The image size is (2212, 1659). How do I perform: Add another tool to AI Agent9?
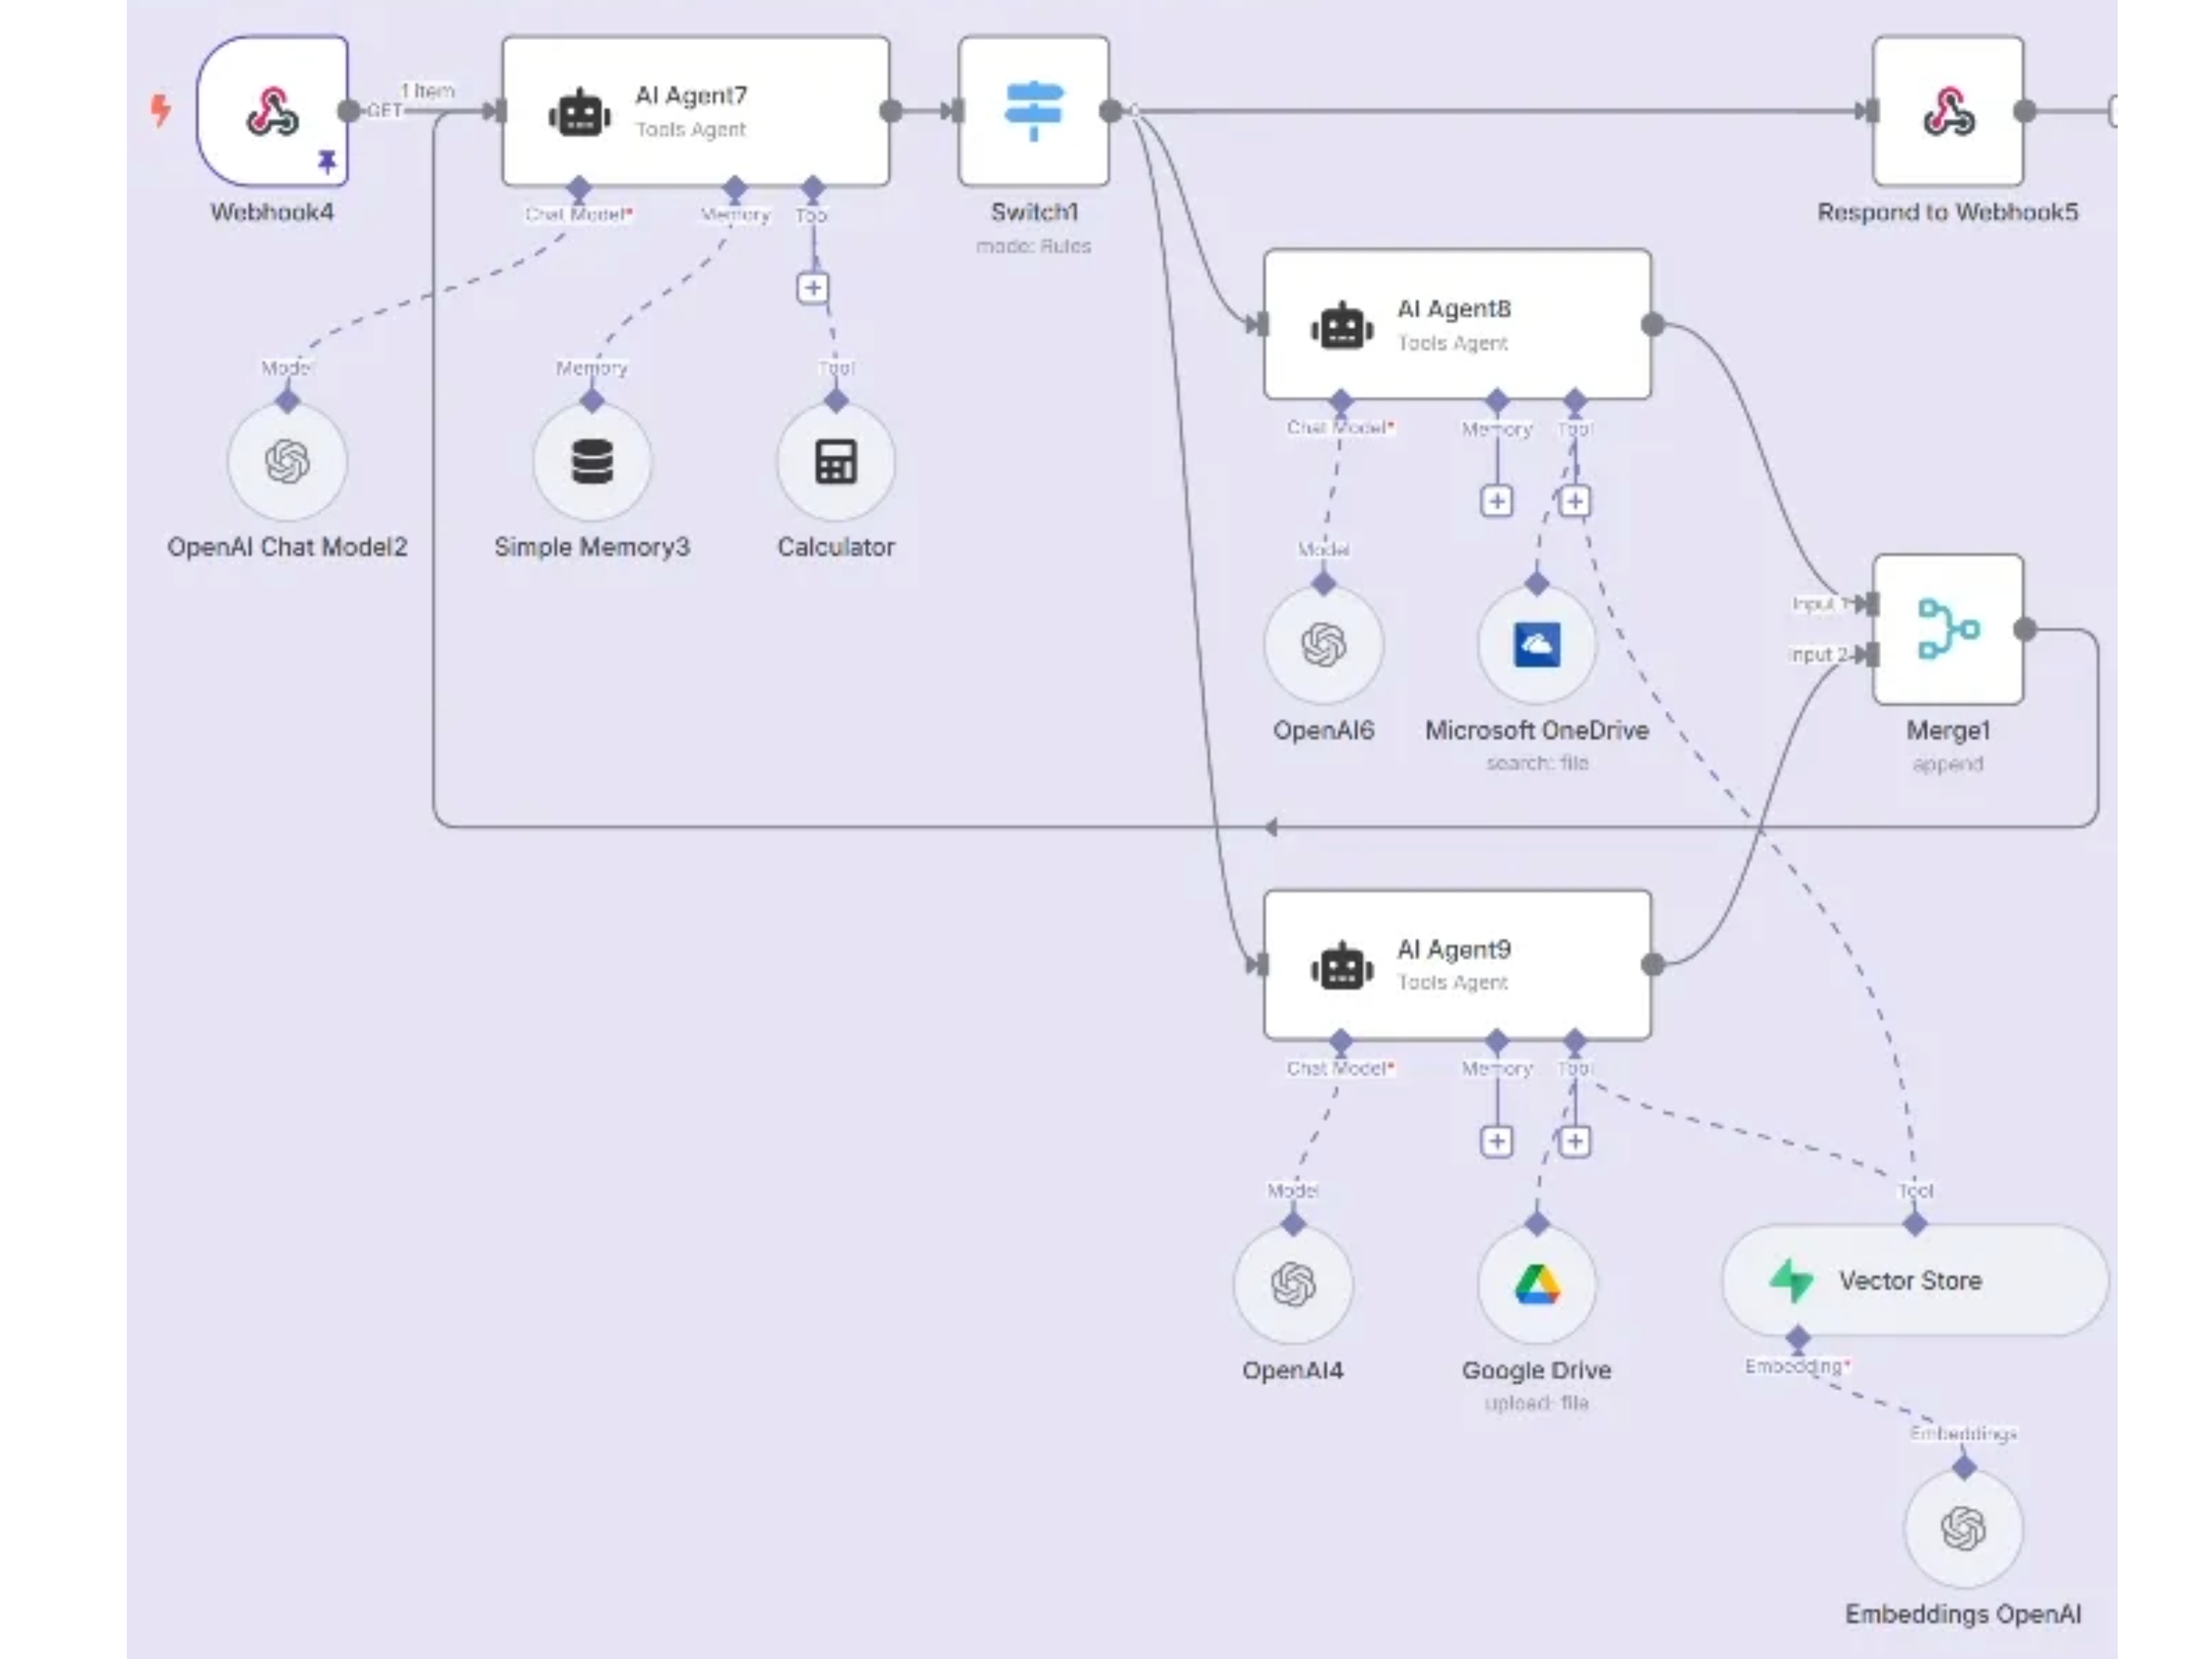click(x=1574, y=1141)
